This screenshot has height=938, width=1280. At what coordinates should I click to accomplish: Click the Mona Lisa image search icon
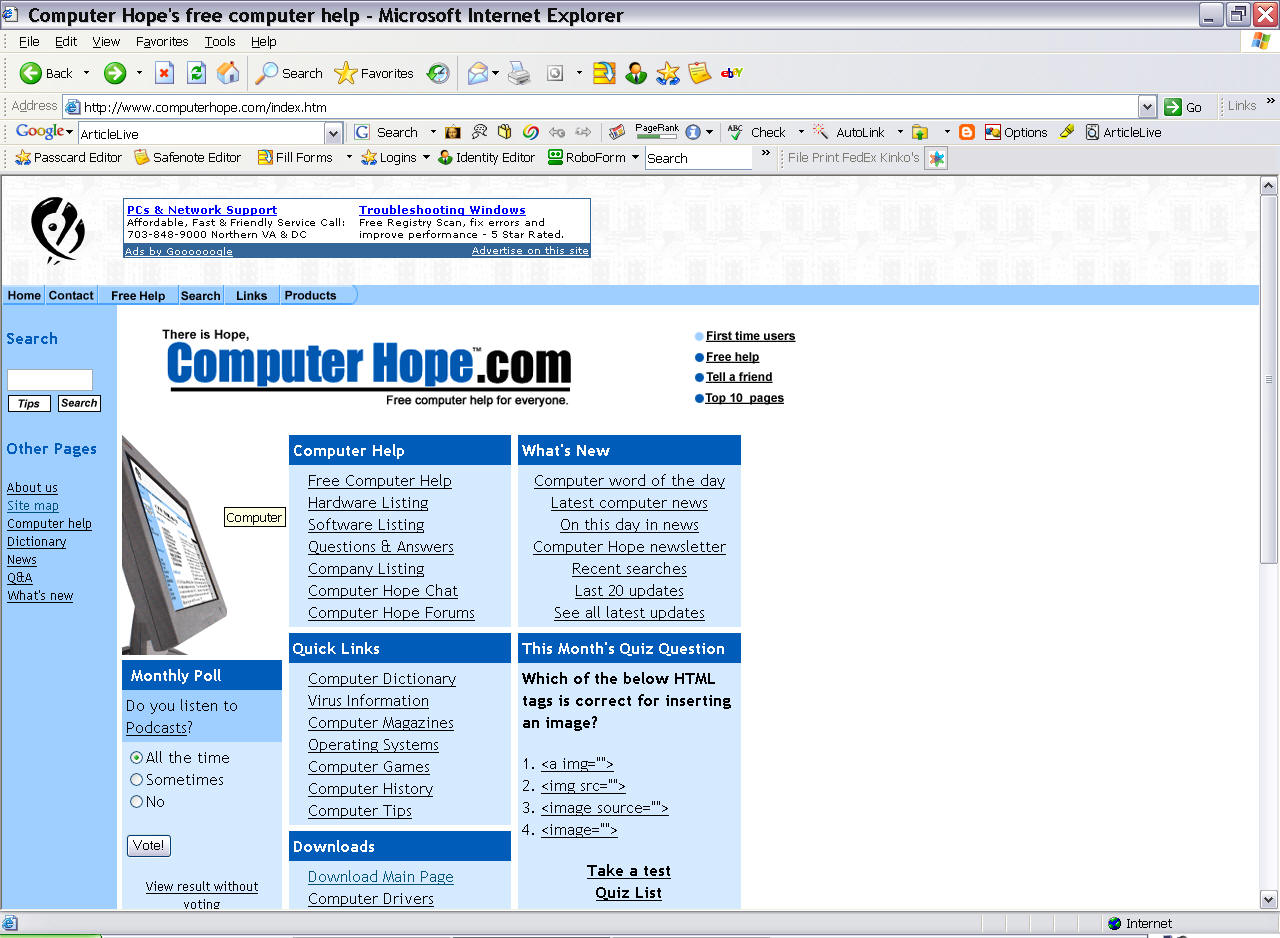pos(453,132)
